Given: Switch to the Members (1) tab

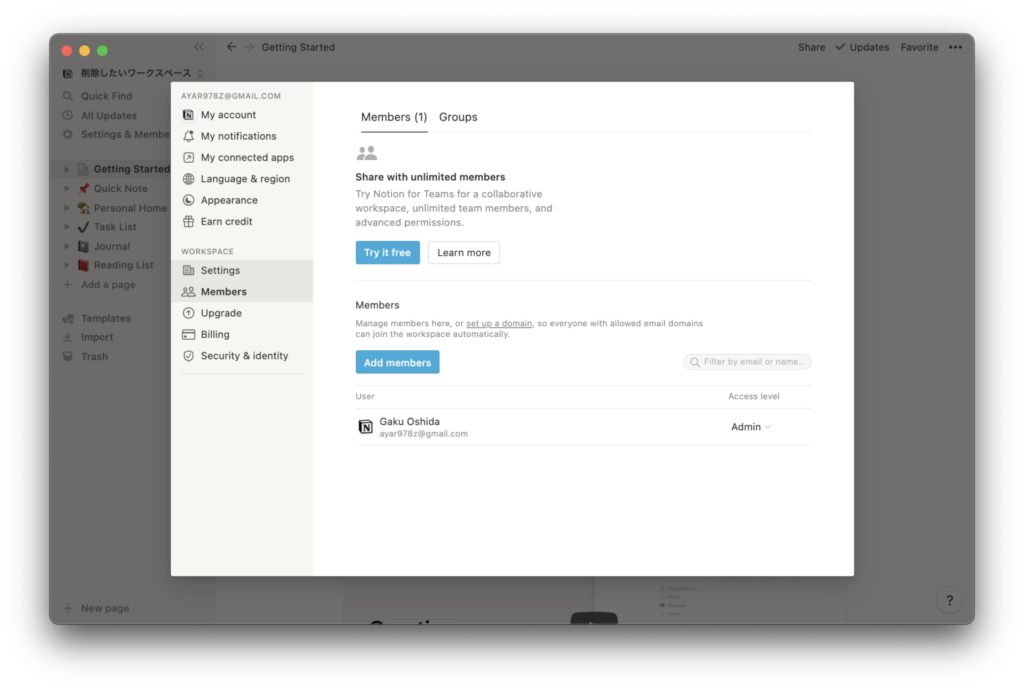Looking at the screenshot, I should coord(394,118).
